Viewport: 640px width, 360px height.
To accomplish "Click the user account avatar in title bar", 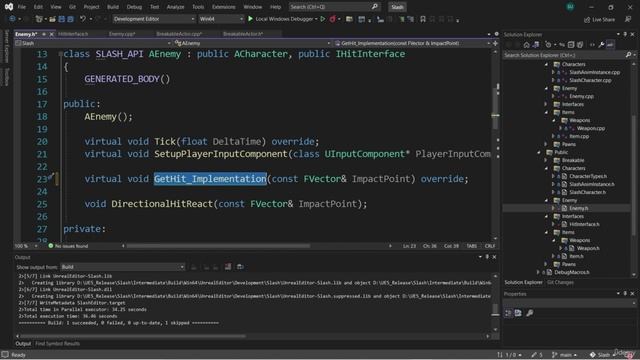I will pyautogui.click(x=570, y=7).
